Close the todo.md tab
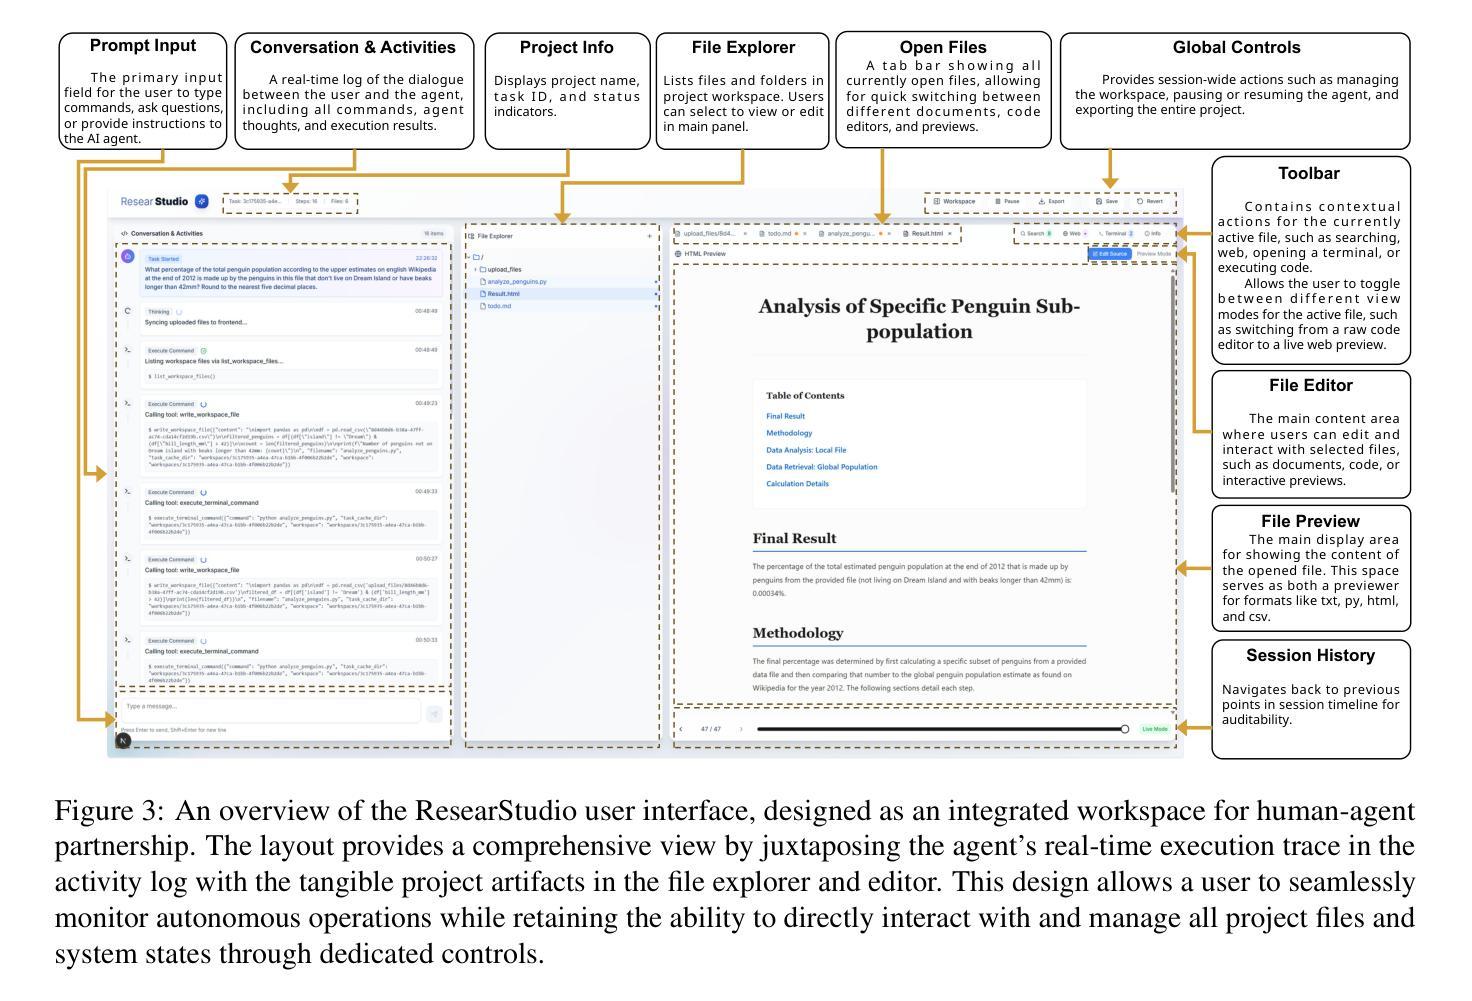1472x1001 pixels. coord(805,234)
